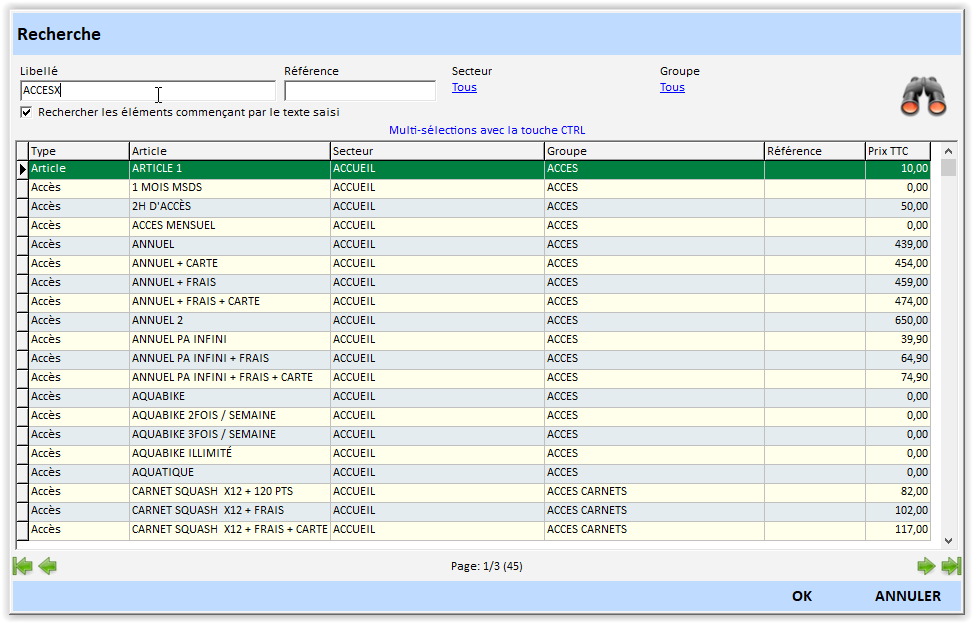Jump to the last results page
973x623 pixels.
[x=951, y=566]
